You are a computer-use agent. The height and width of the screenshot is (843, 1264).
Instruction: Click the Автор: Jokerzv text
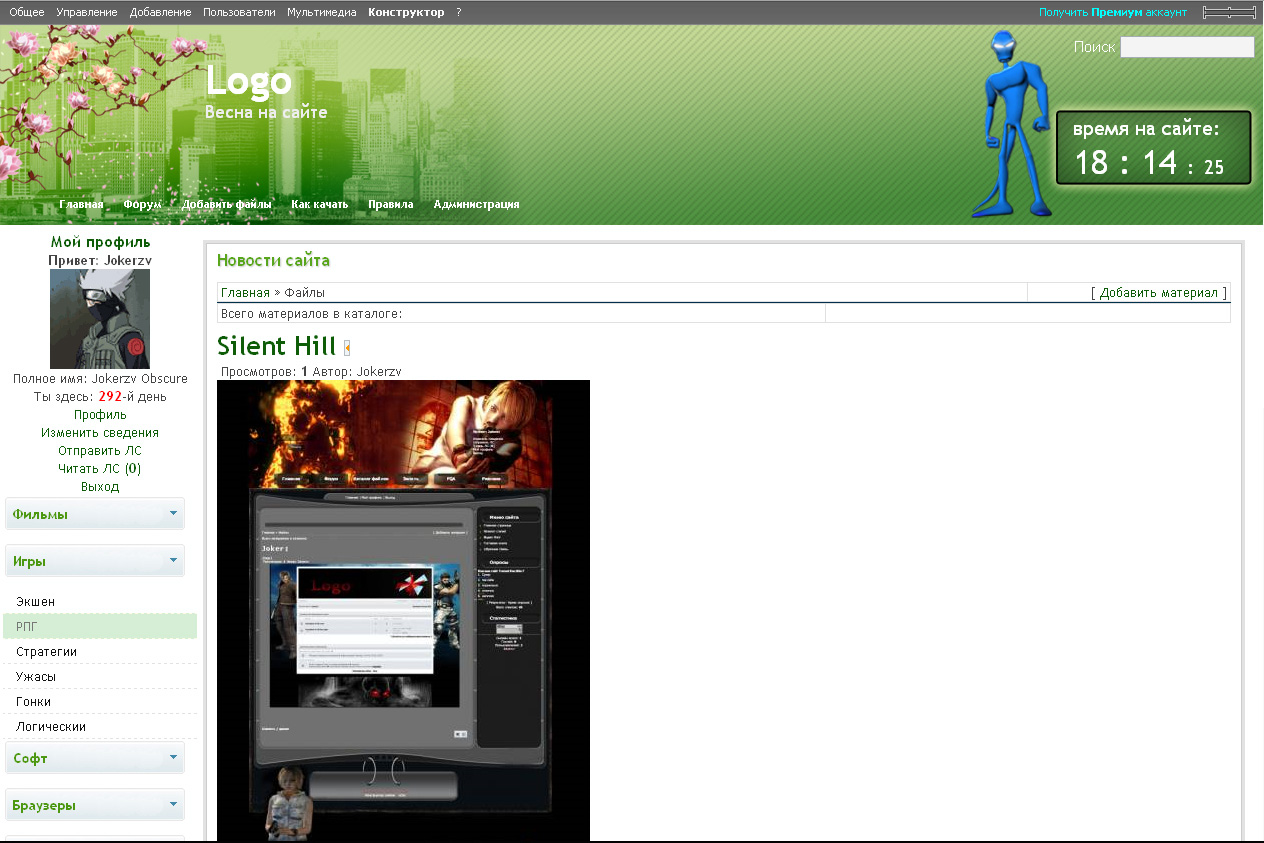pos(357,372)
